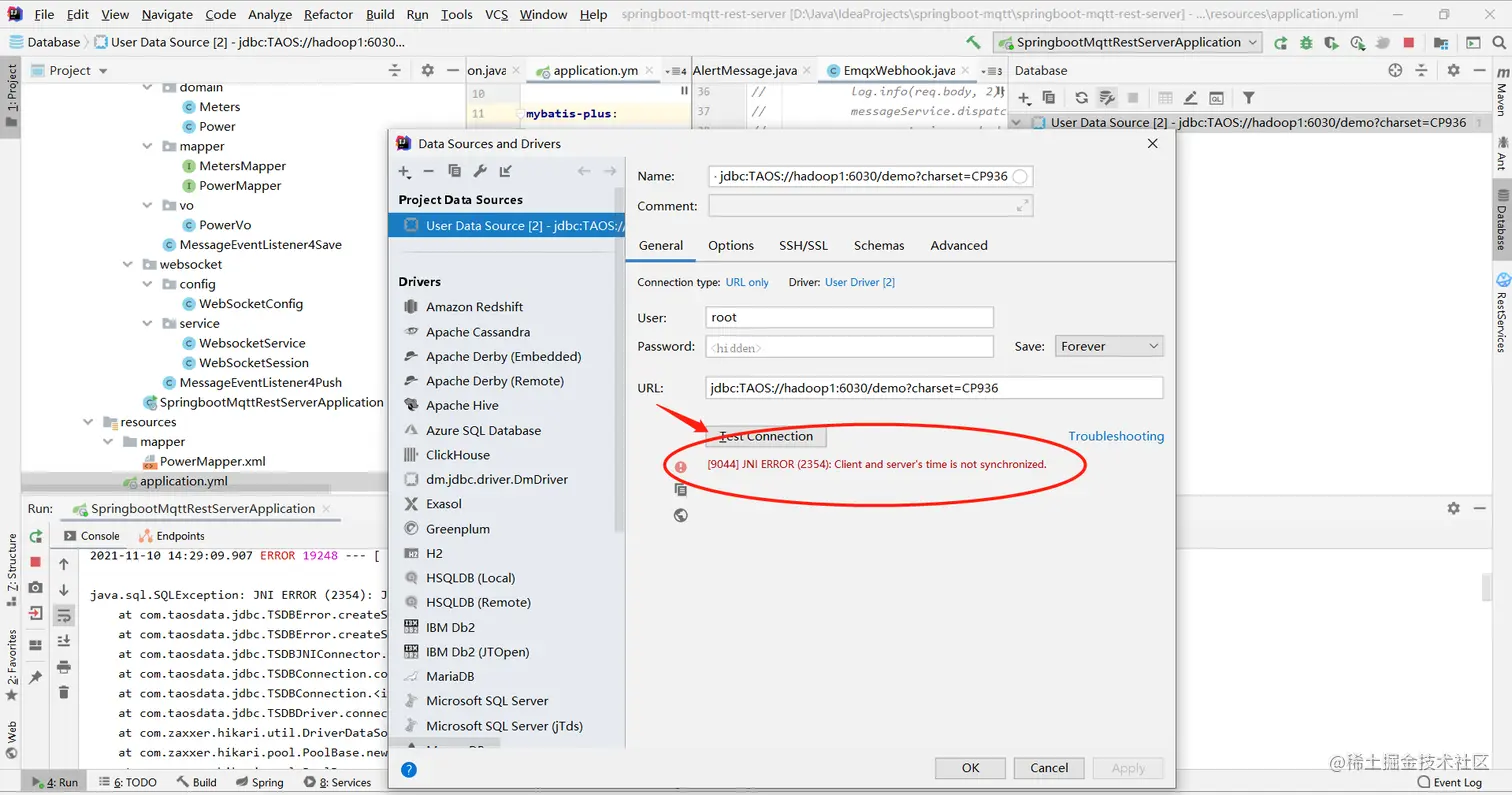
Task: Switch to the SSH/SSL tab
Action: pyautogui.click(x=804, y=245)
